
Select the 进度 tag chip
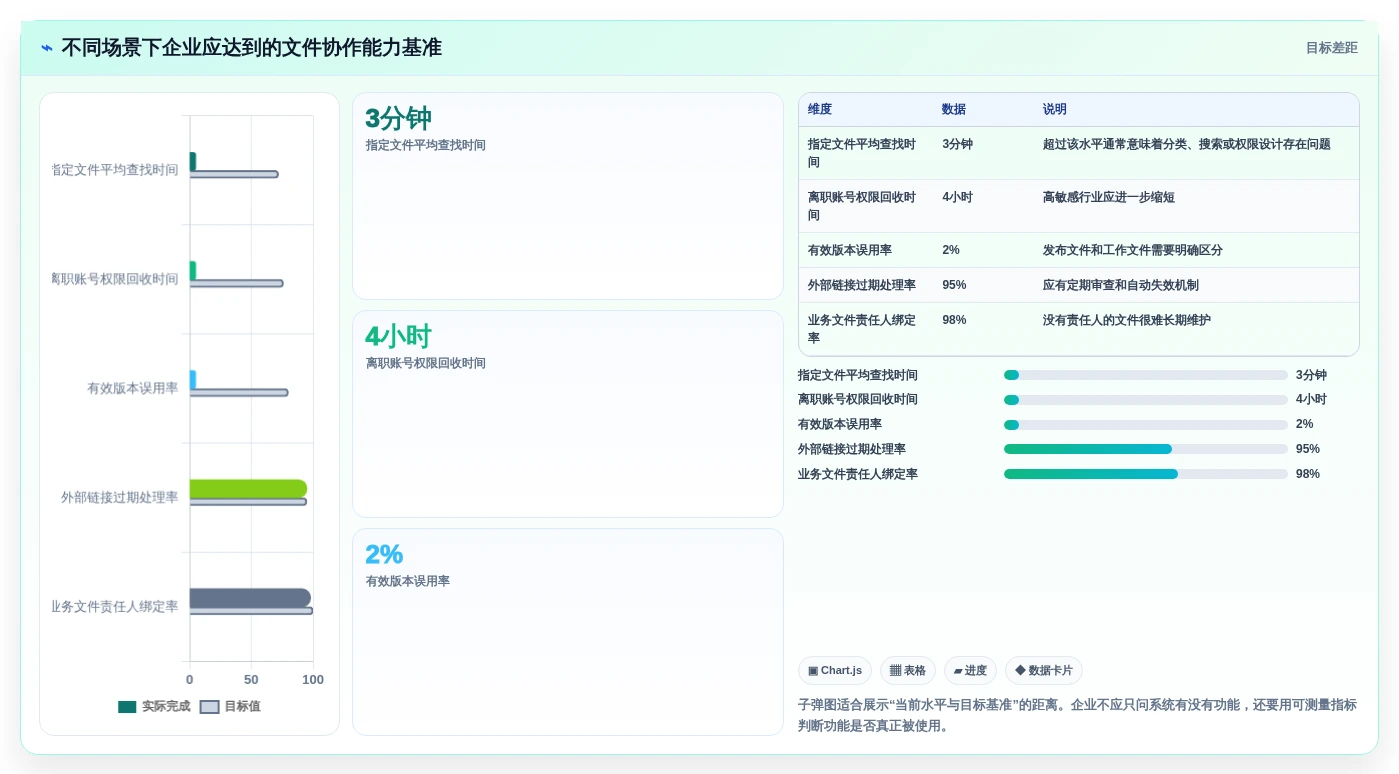click(x=970, y=671)
